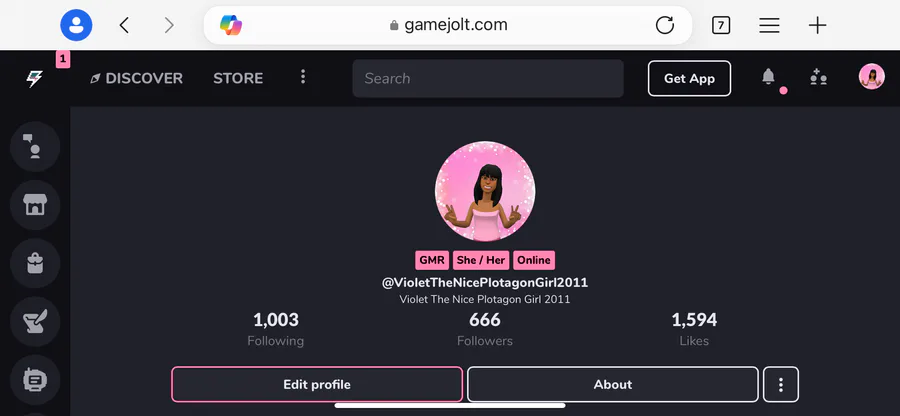Viewport: 900px width, 416px height.
Task: Go to the Discover tab
Action: pyautogui.click(x=137, y=79)
